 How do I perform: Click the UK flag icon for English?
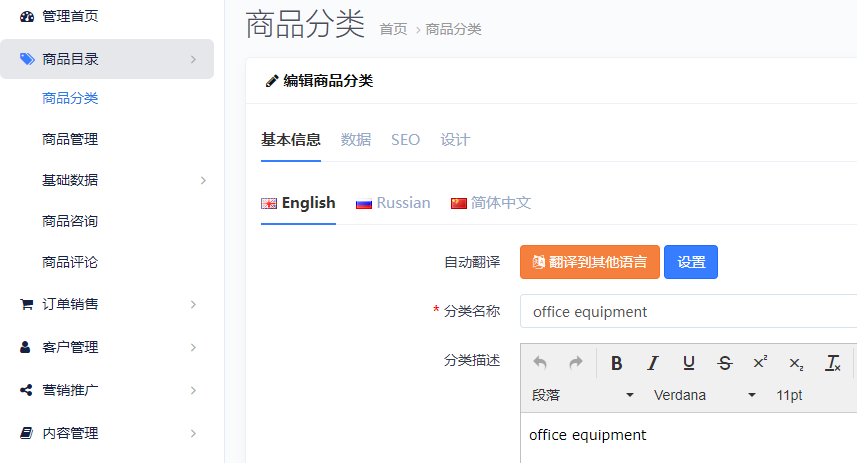(x=269, y=203)
